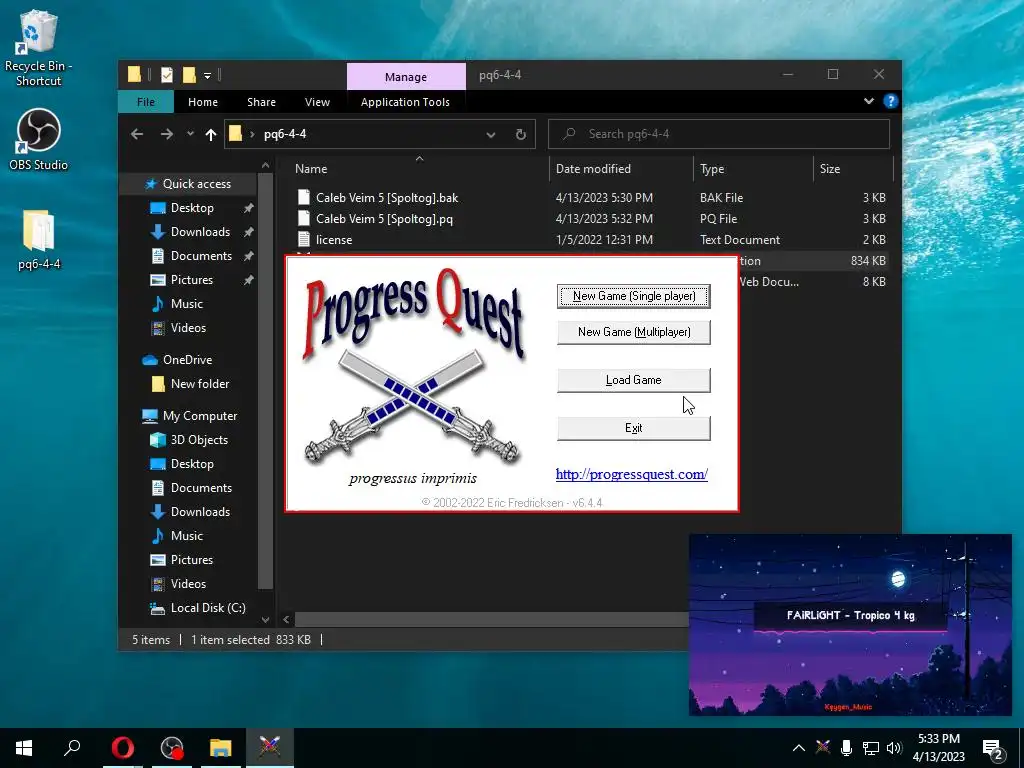The image size is (1024, 768).
Task: Start a New Game (Multiplayer)
Action: 633,332
